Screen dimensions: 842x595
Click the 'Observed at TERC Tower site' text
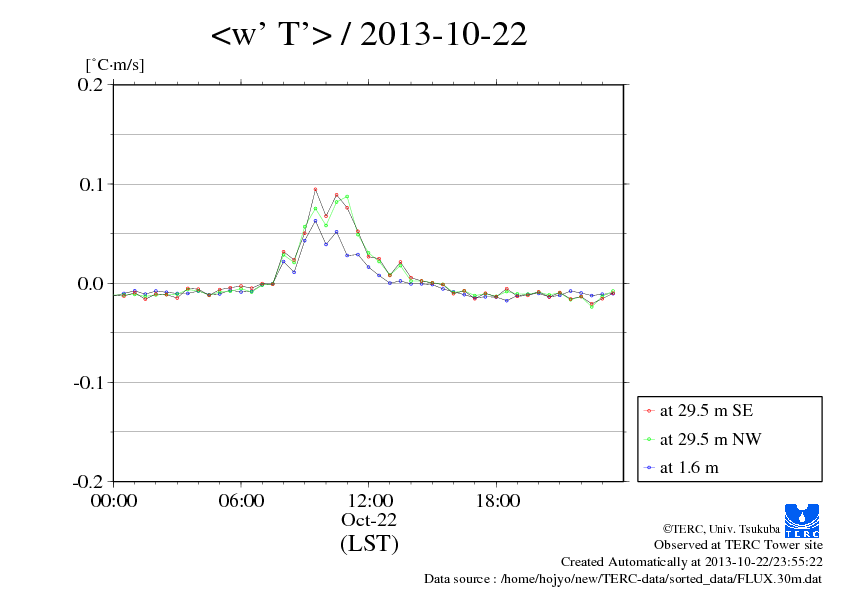(738, 545)
